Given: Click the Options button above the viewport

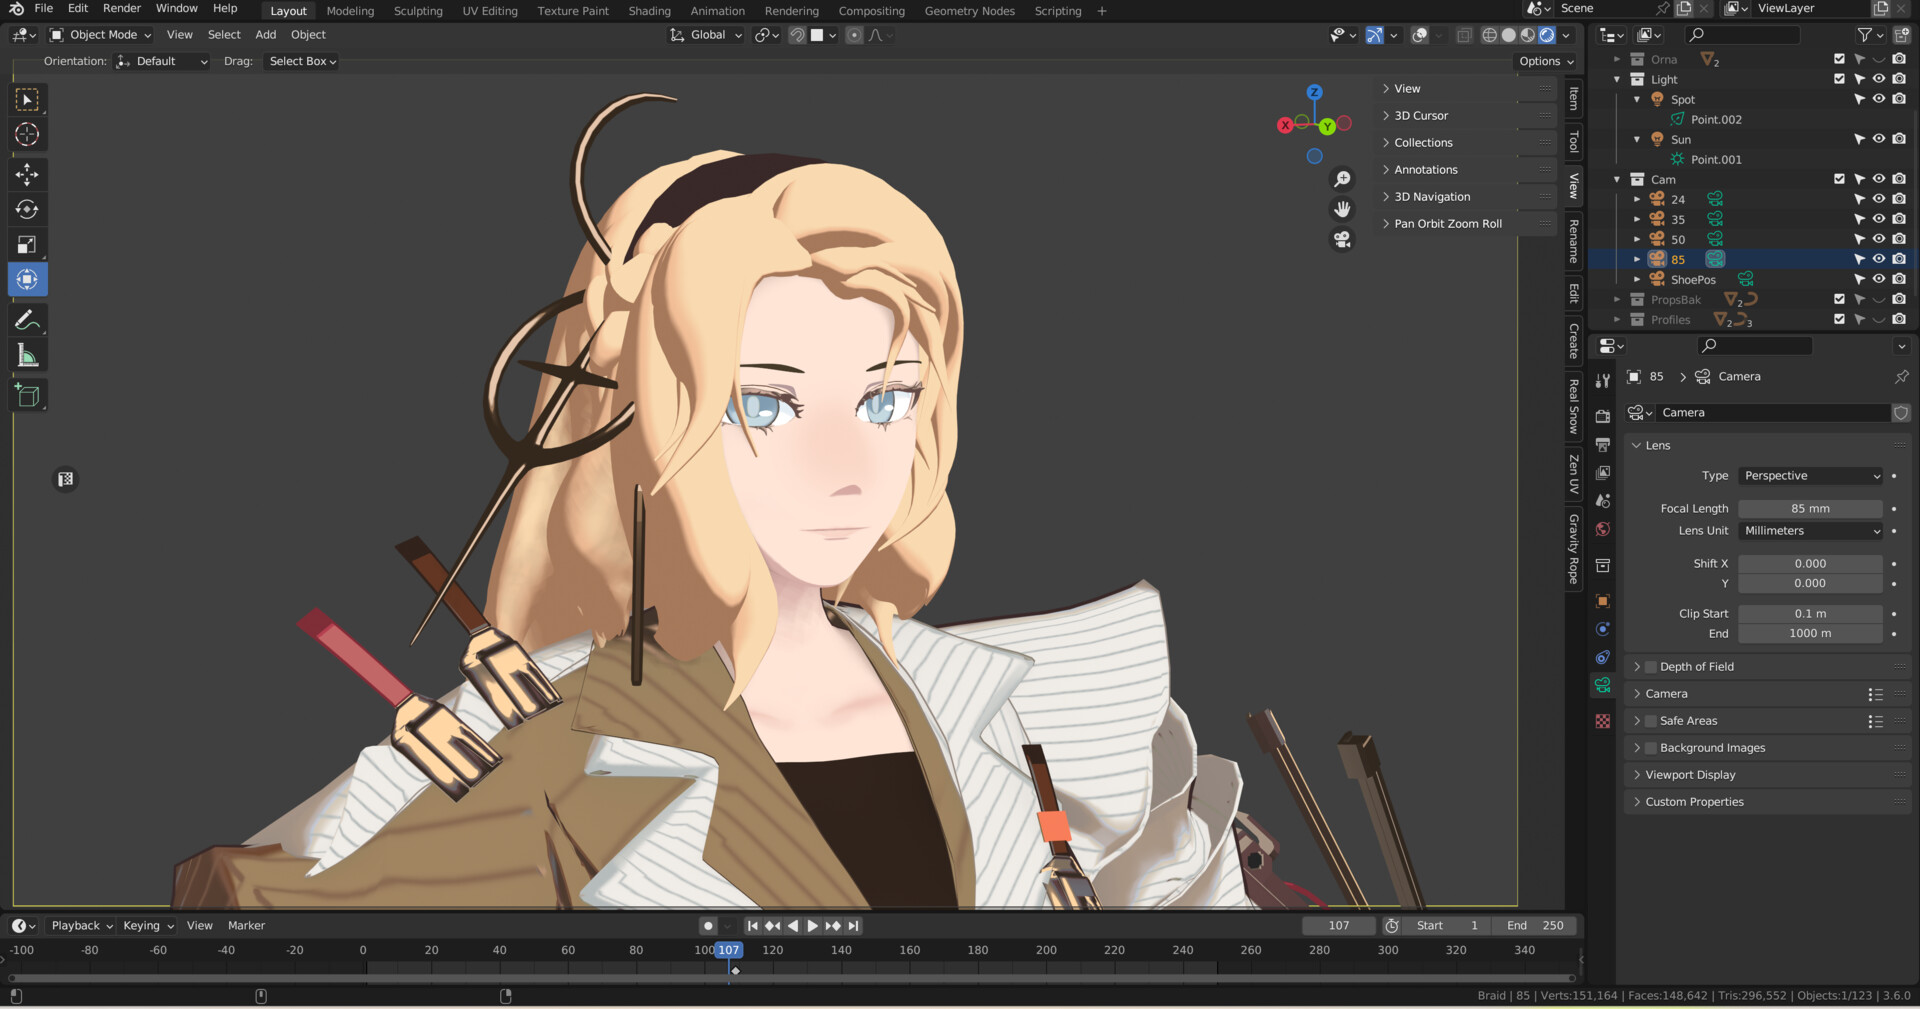Looking at the screenshot, I should 1544,61.
